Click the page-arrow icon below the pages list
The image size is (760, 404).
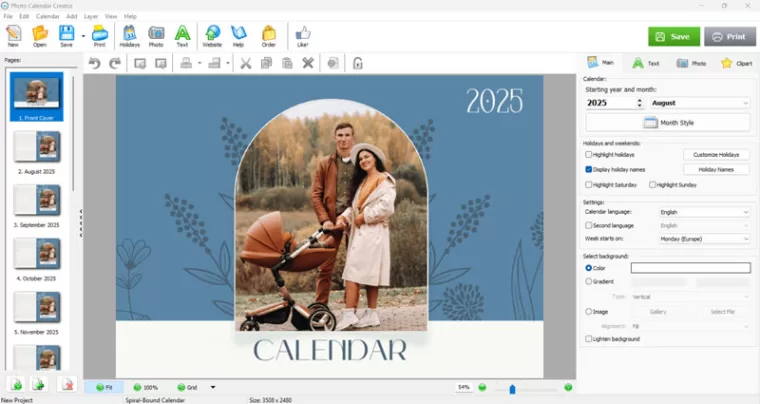point(39,385)
